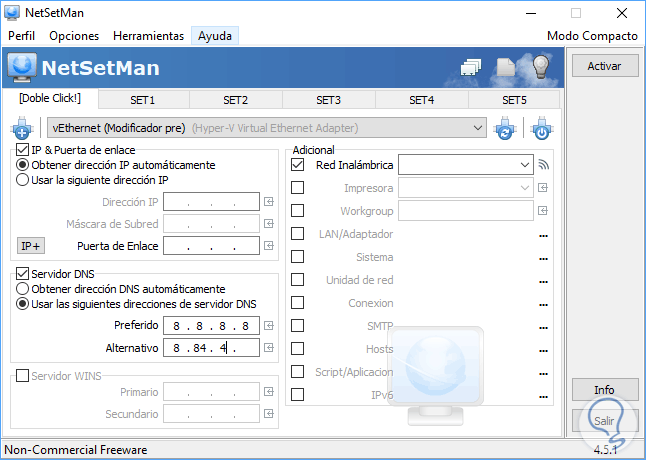Click the get-current arrow next to Puerta de Enlace
The width and height of the screenshot is (646, 460).
click(x=269, y=246)
